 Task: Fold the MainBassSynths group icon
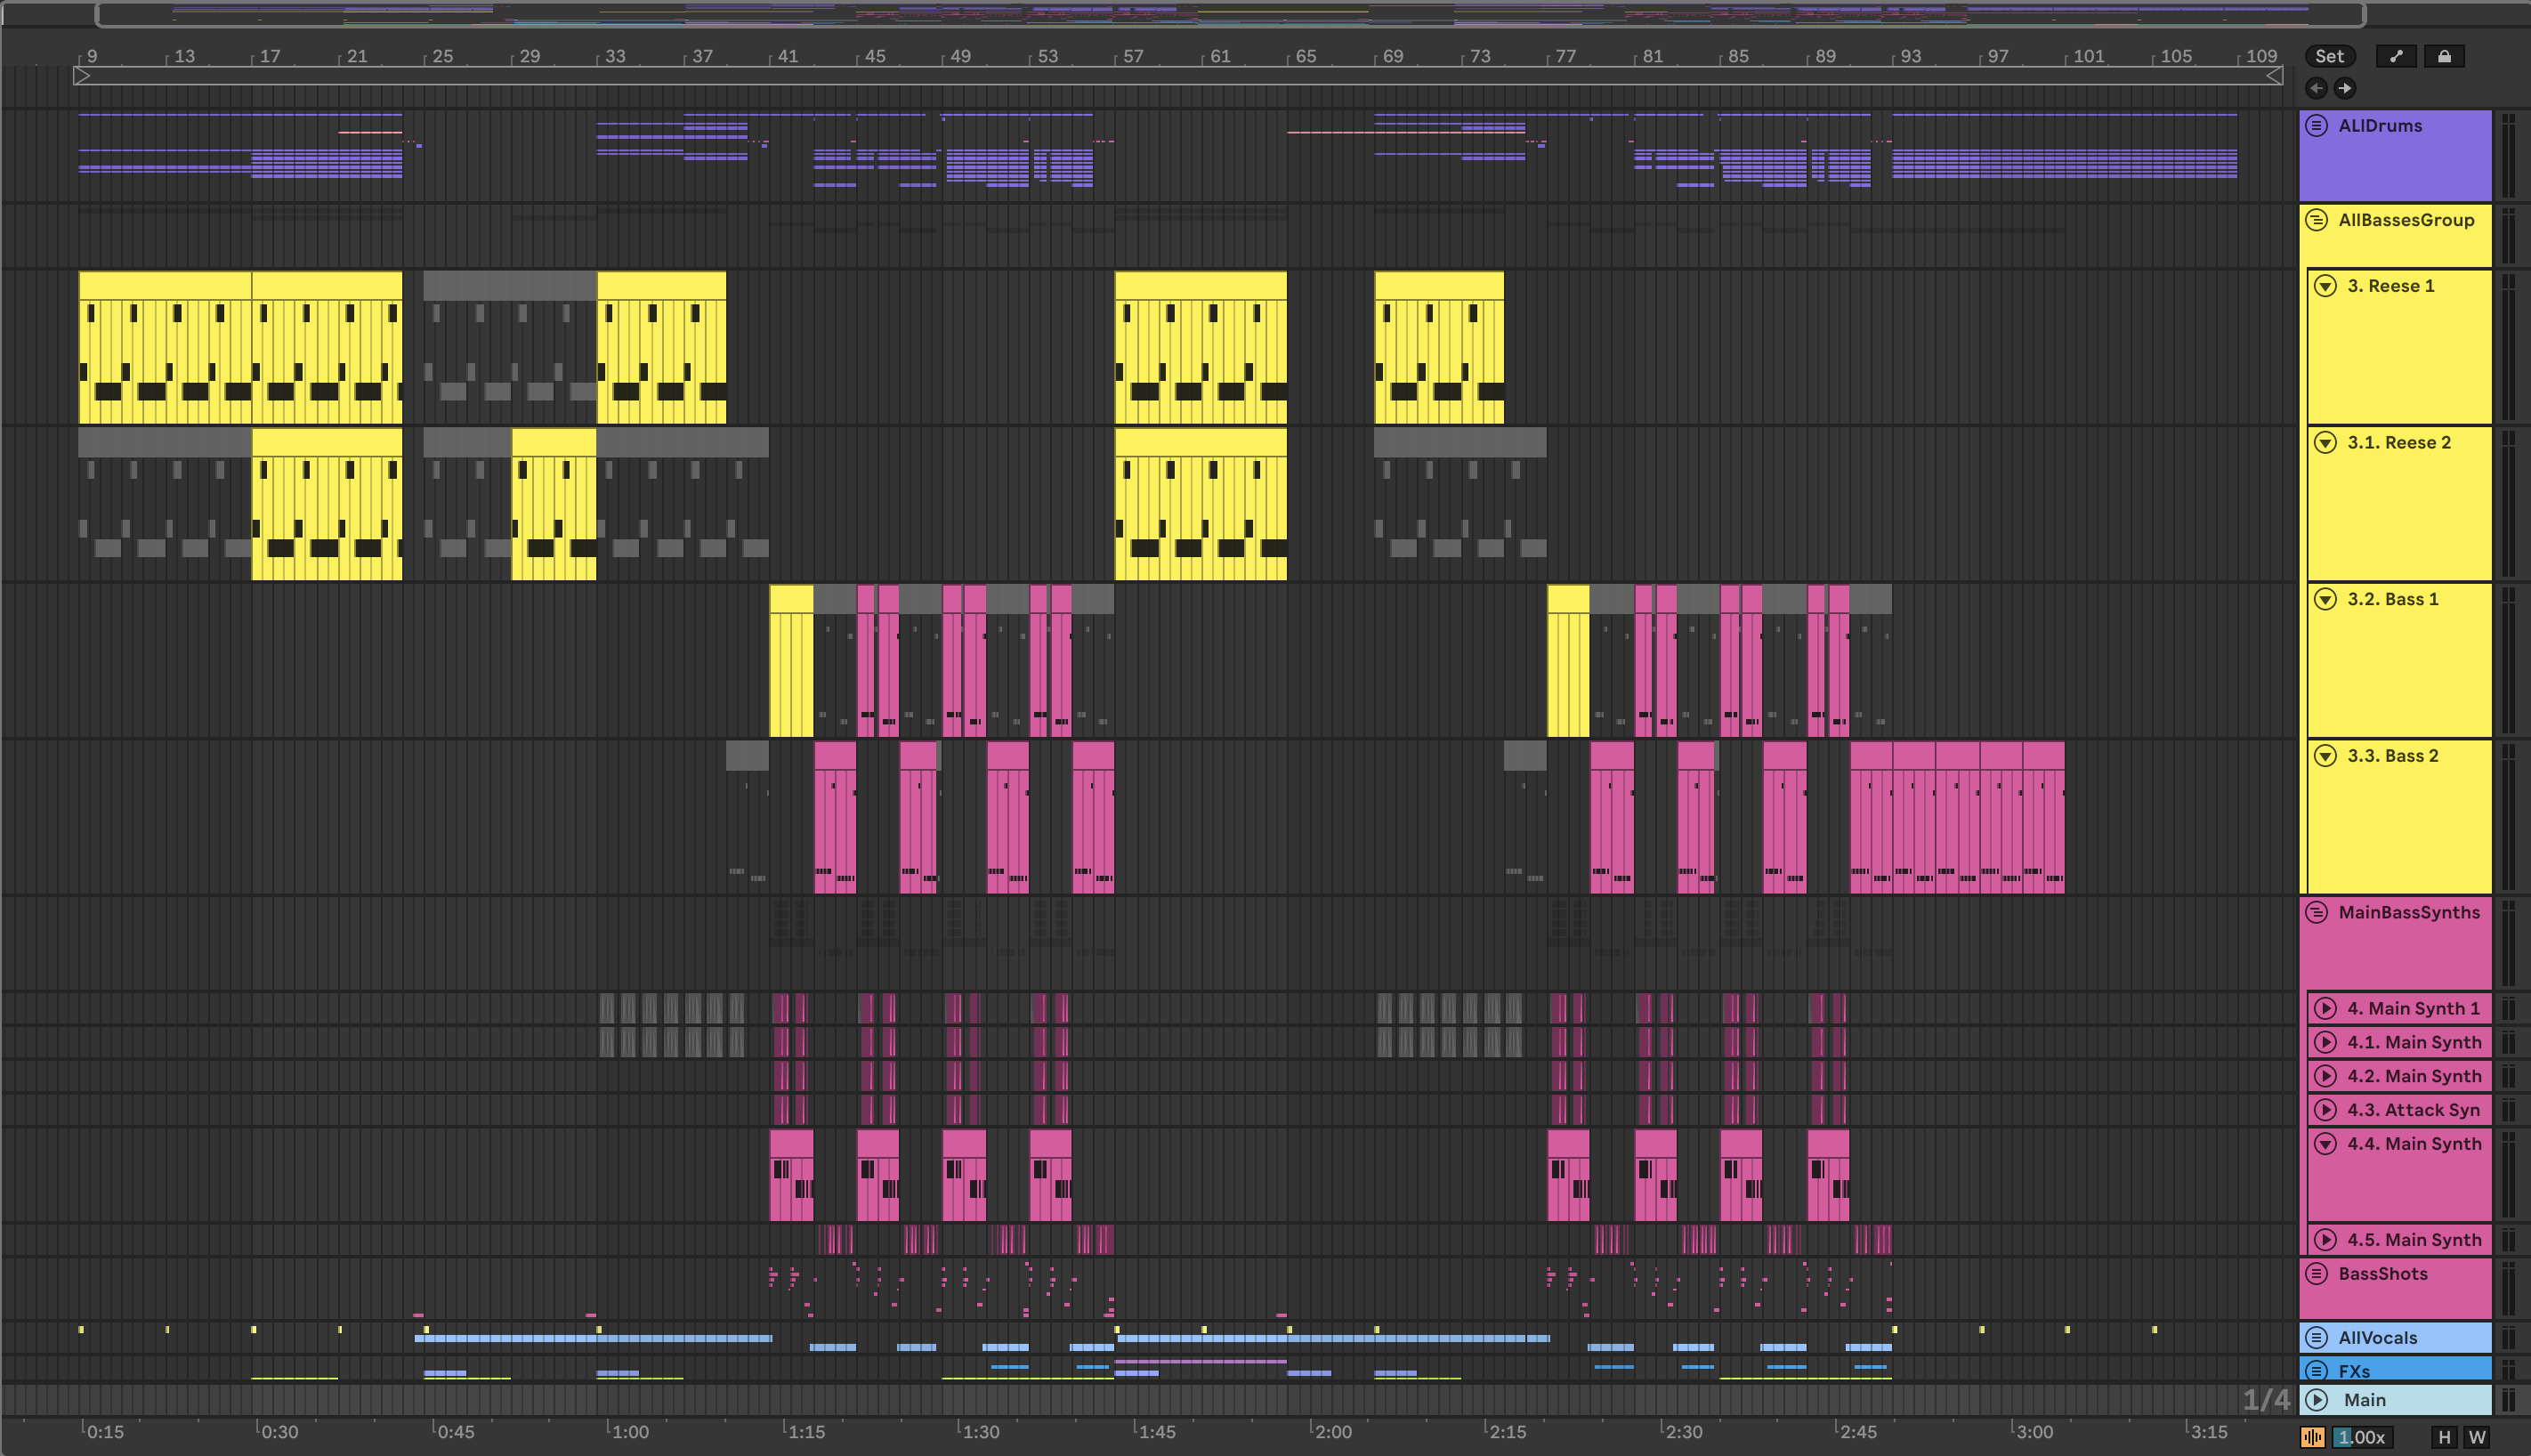pos(2317,912)
